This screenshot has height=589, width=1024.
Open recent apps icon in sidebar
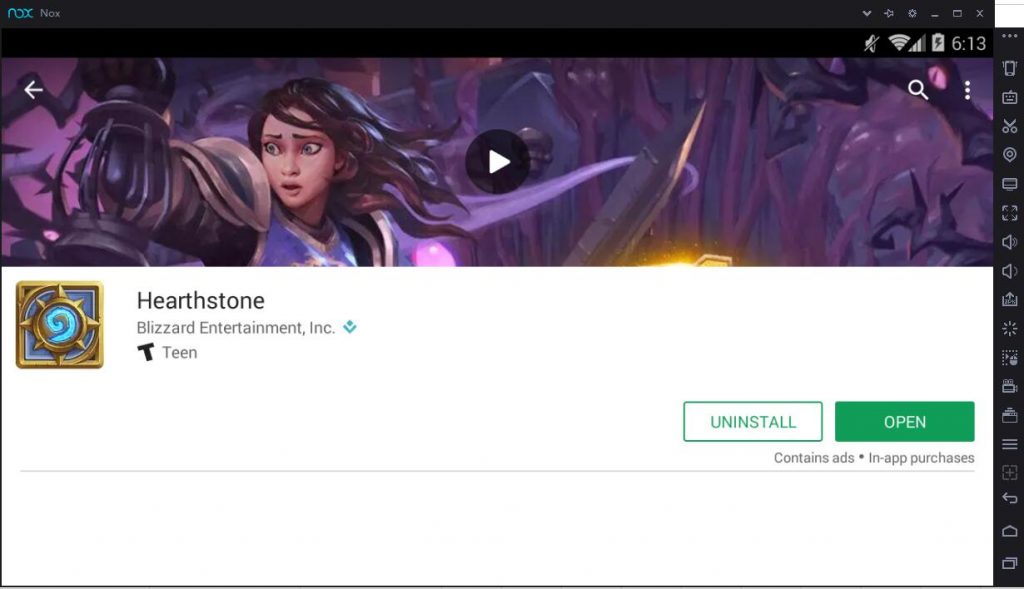1010,563
